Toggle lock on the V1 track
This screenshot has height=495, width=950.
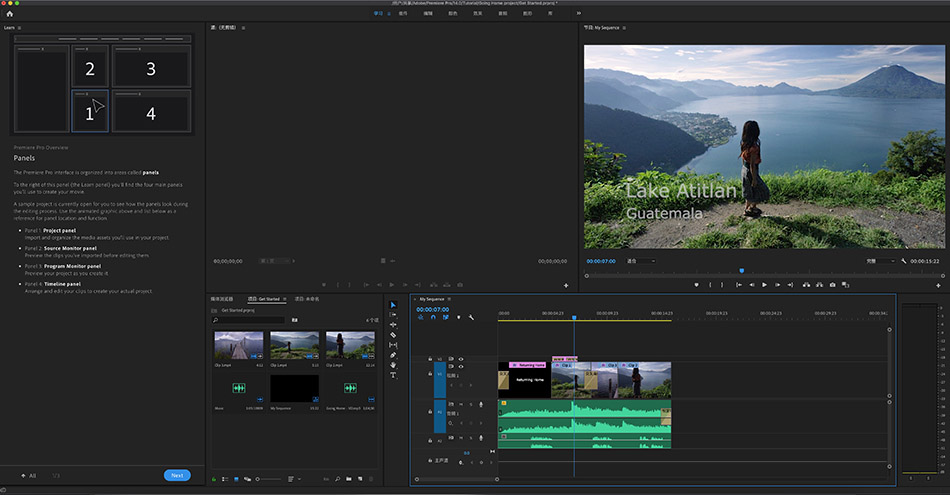click(x=430, y=374)
